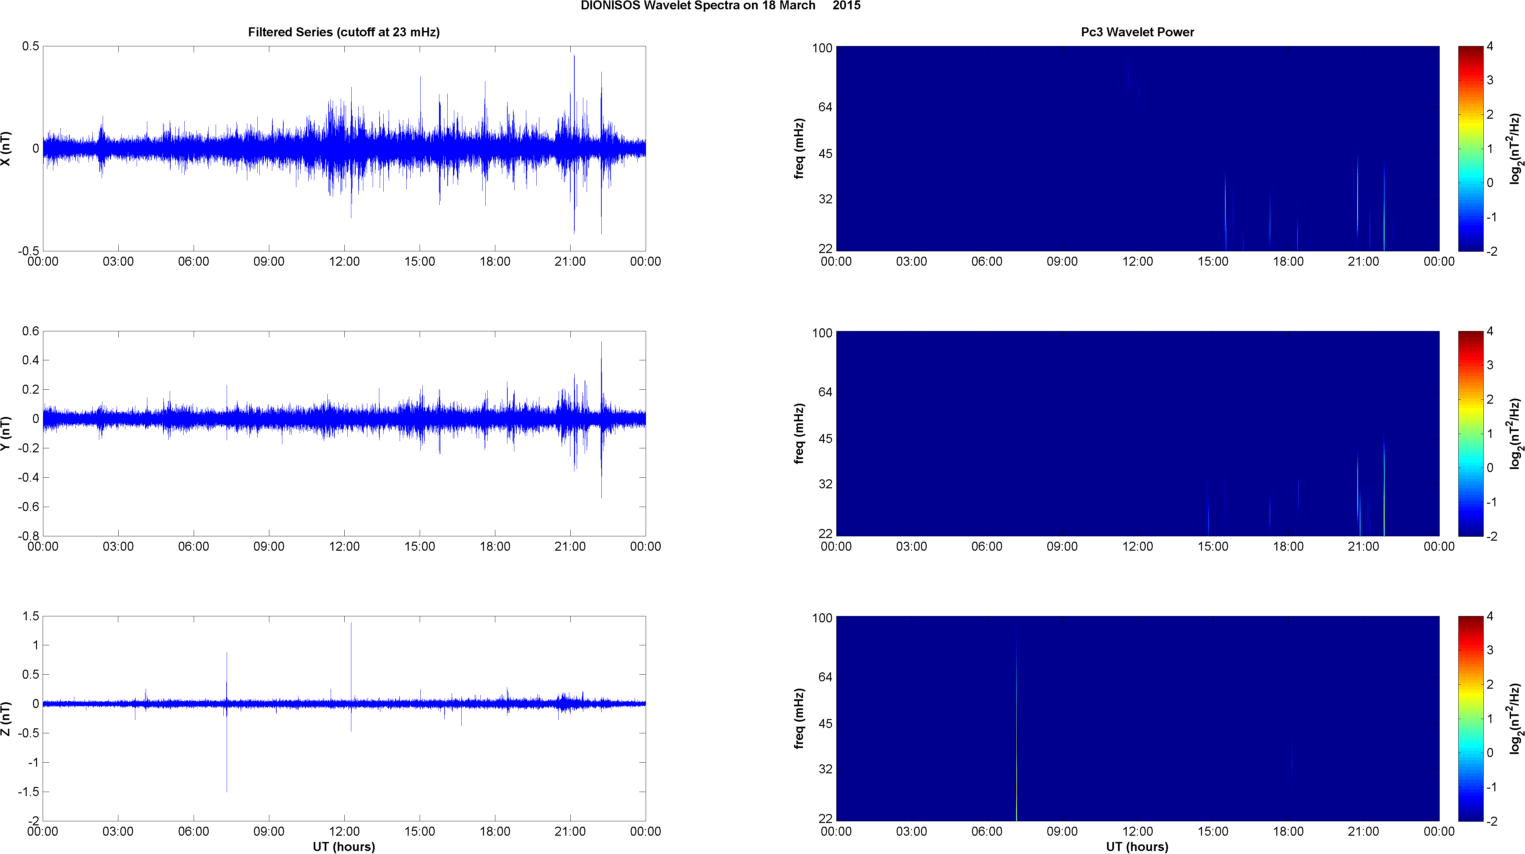This screenshot has height=854, width=1525.
Task: Click the yellow-green streak in the Z spectrogram
Action: click(x=1016, y=730)
